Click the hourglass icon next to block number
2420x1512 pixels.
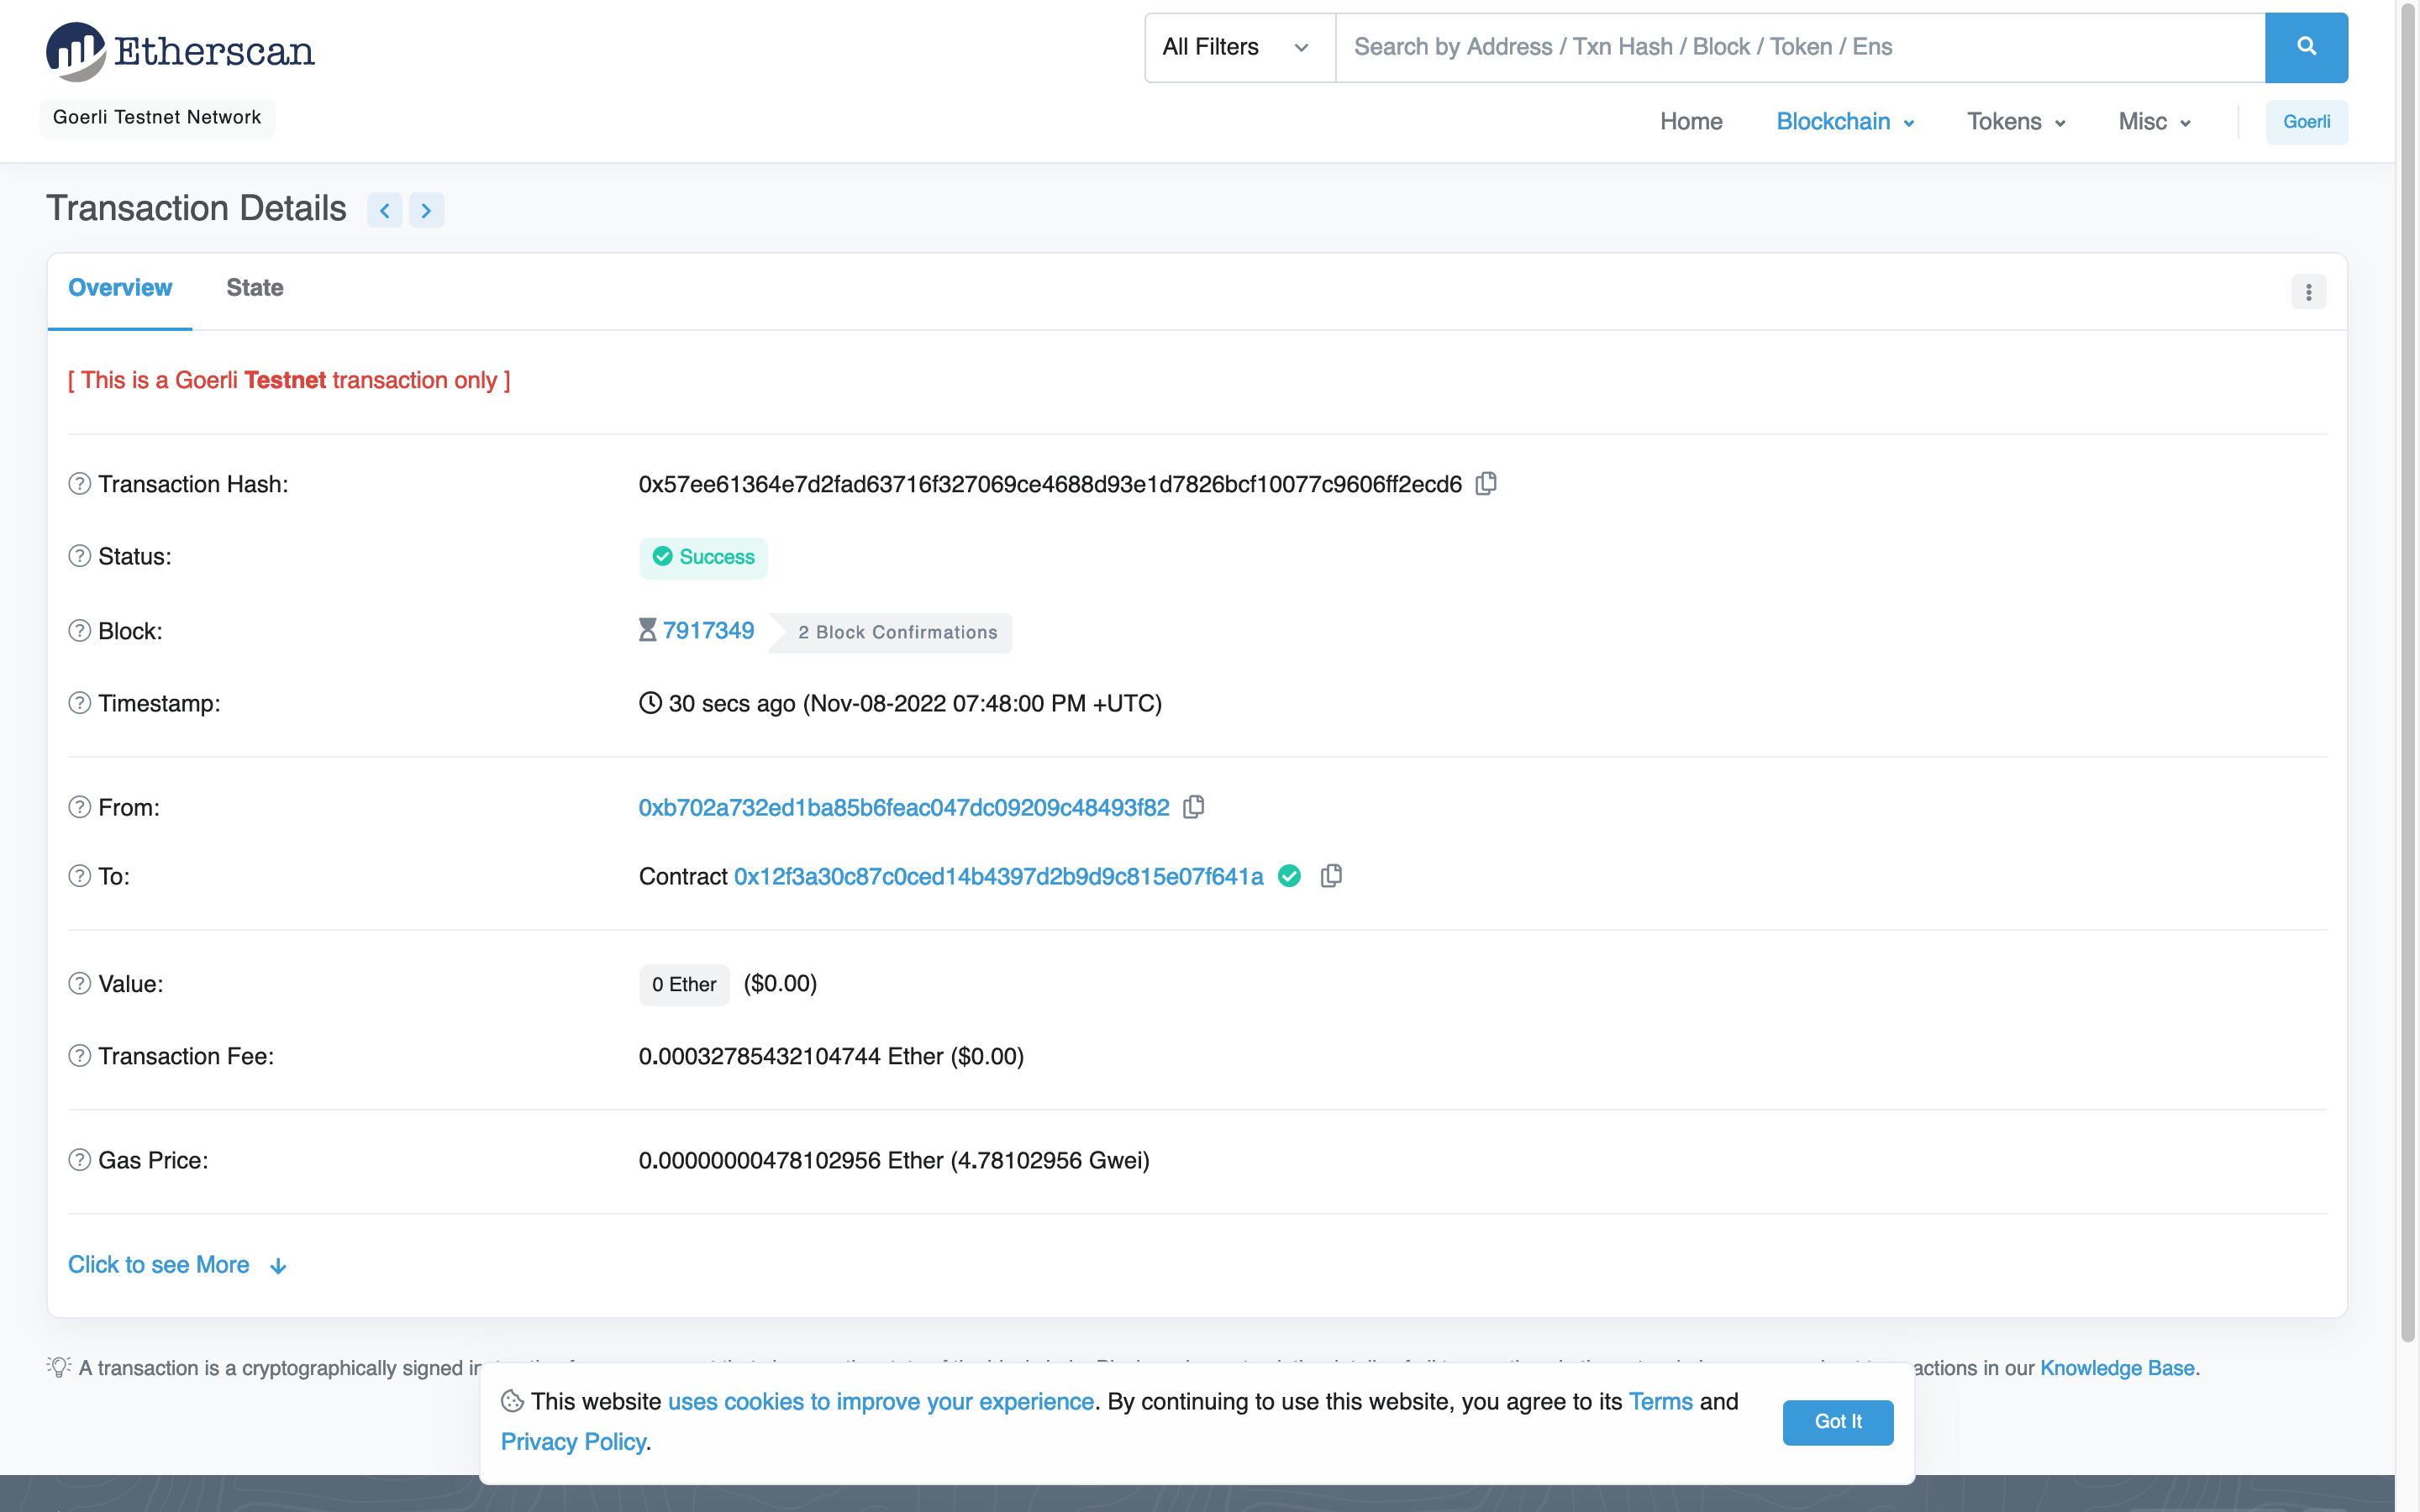point(647,630)
